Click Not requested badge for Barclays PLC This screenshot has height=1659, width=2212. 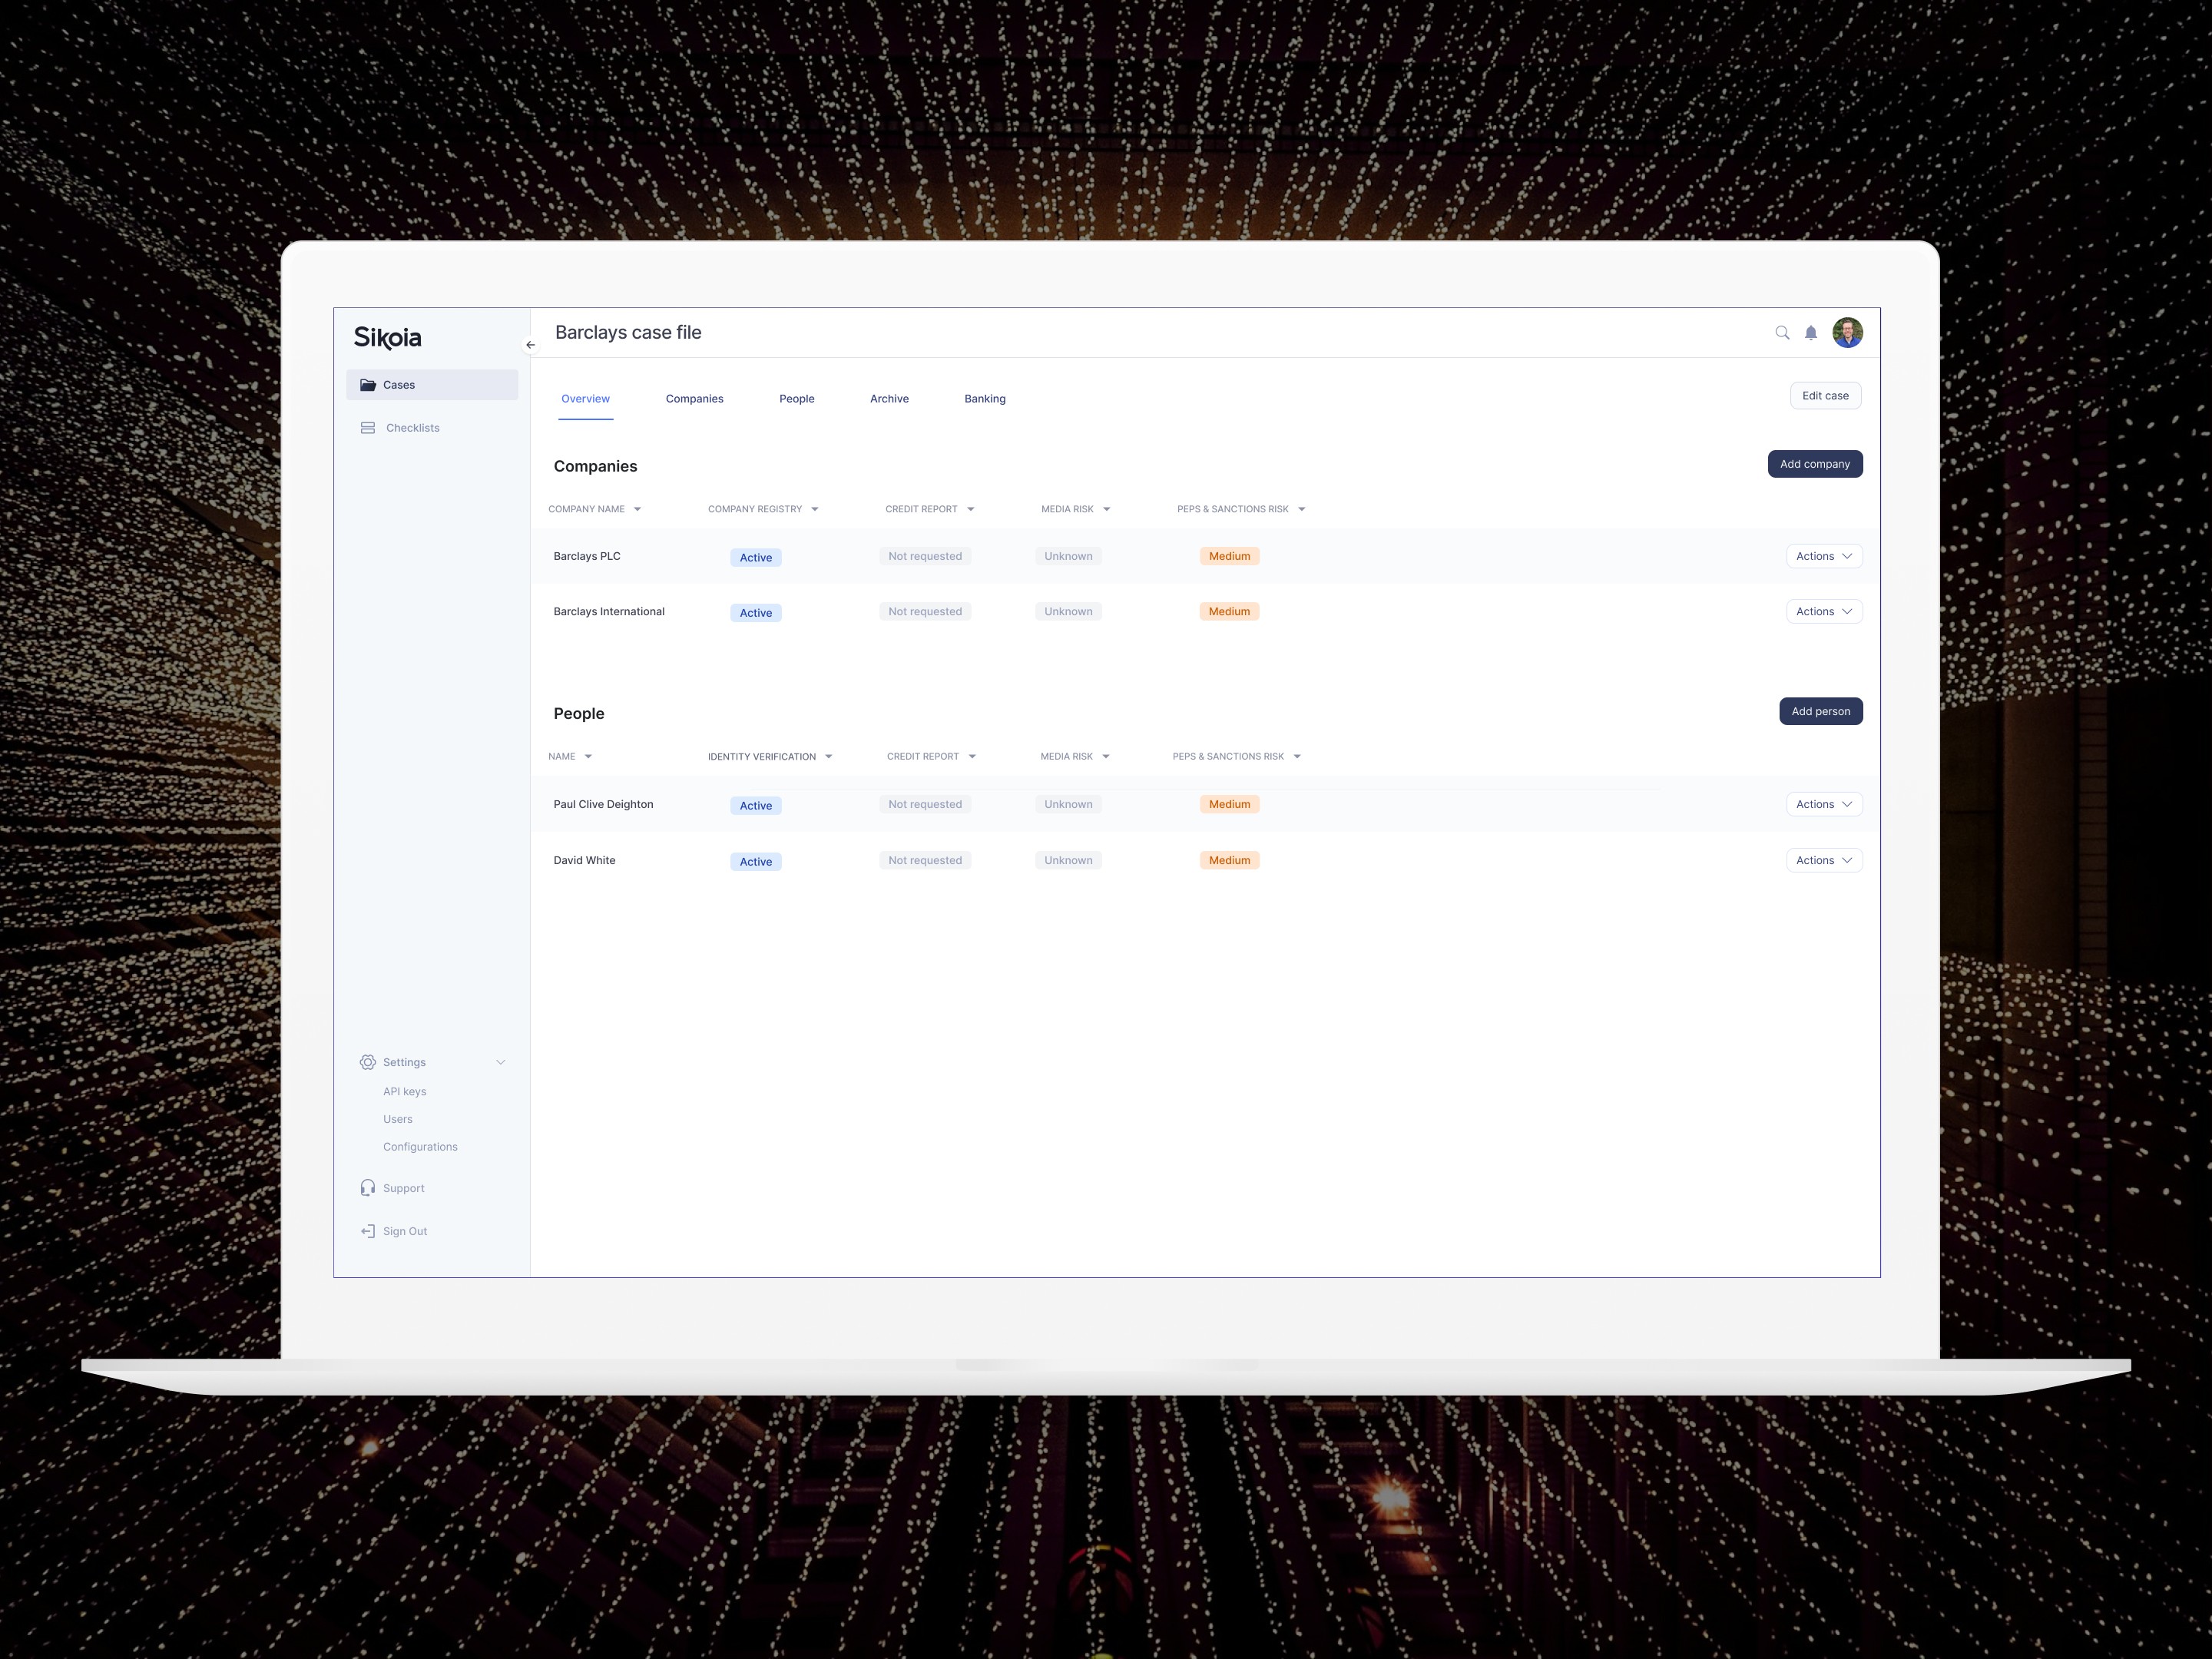tap(925, 556)
